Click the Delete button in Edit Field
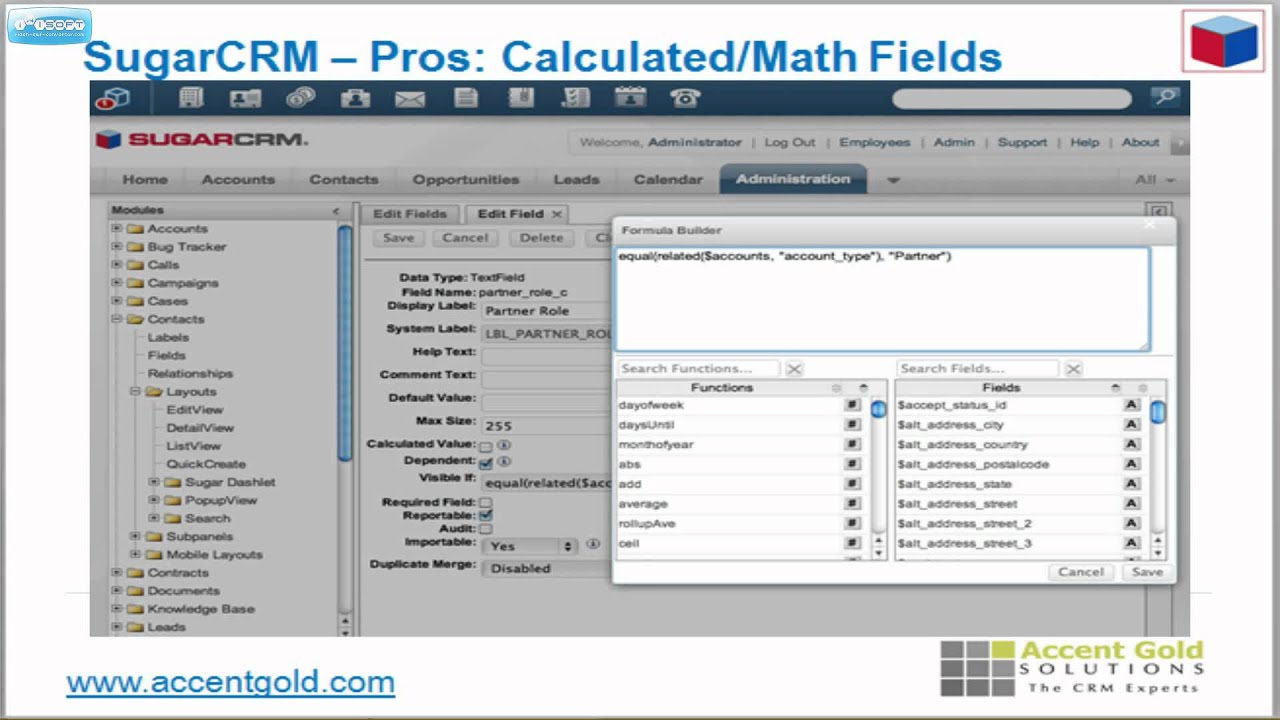Viewport: 1280px width, 720px height. pyautogui.click(x=541, y=238)
